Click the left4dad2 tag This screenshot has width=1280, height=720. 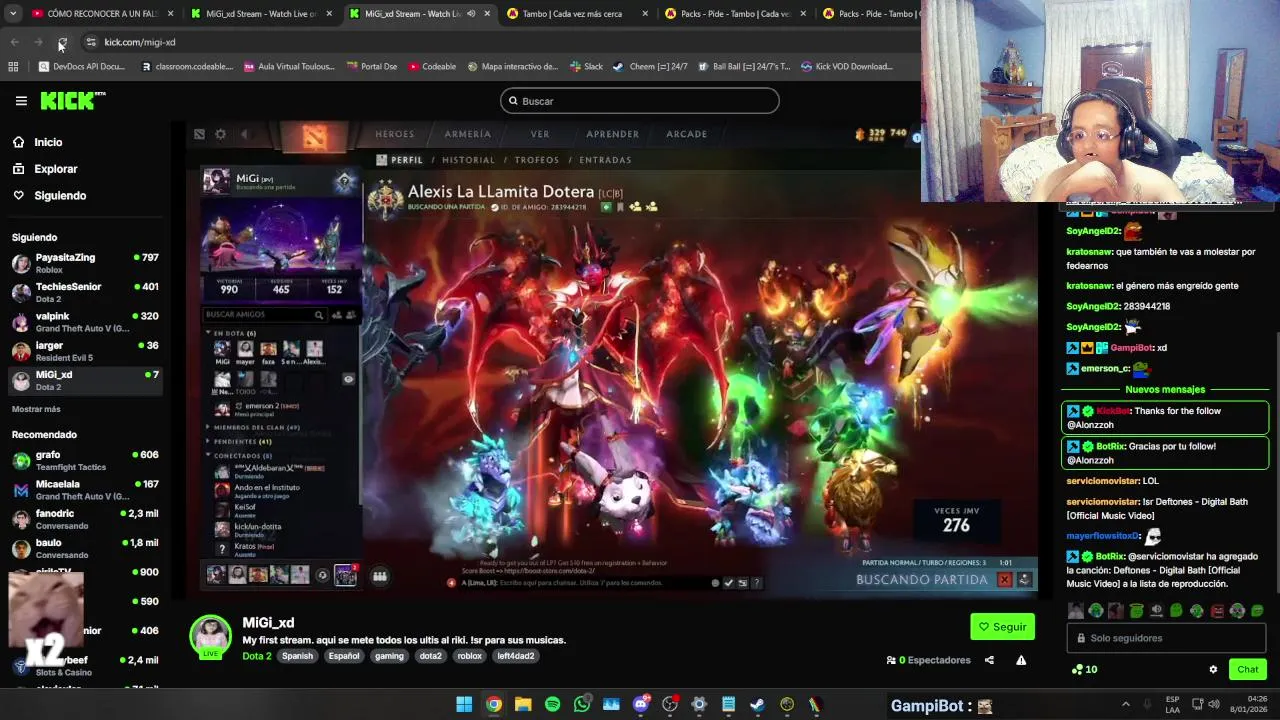pyautogui.click(x=515, y=656)
